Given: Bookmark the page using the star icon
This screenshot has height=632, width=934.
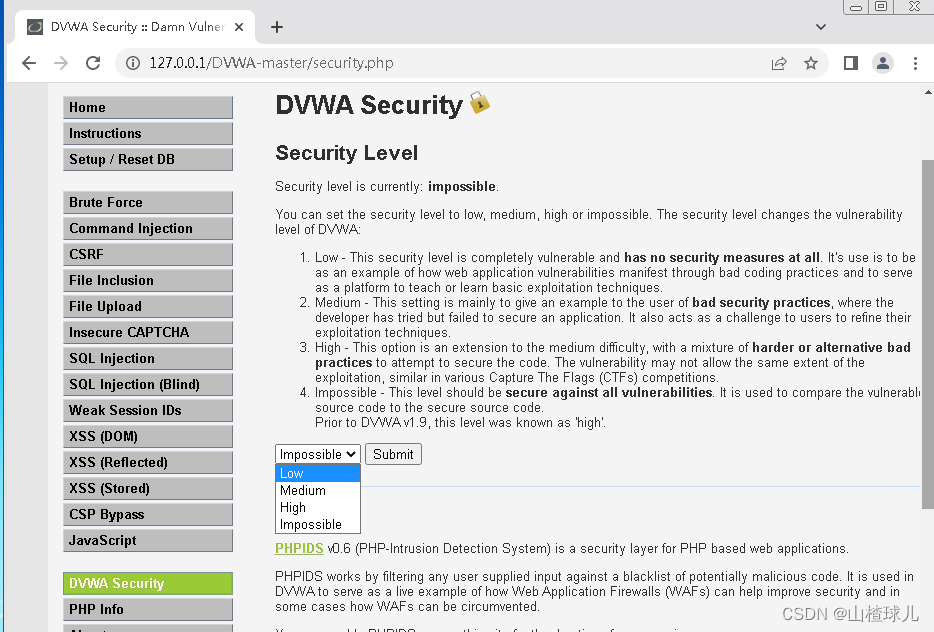Looking at the screenshot, I should click(x=811, y=62).
